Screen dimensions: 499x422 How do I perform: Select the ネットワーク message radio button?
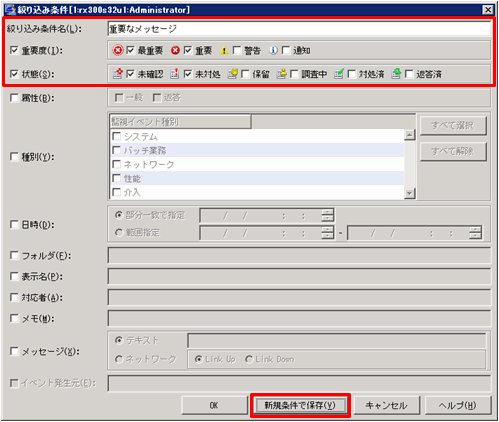(x=118, y=359)
